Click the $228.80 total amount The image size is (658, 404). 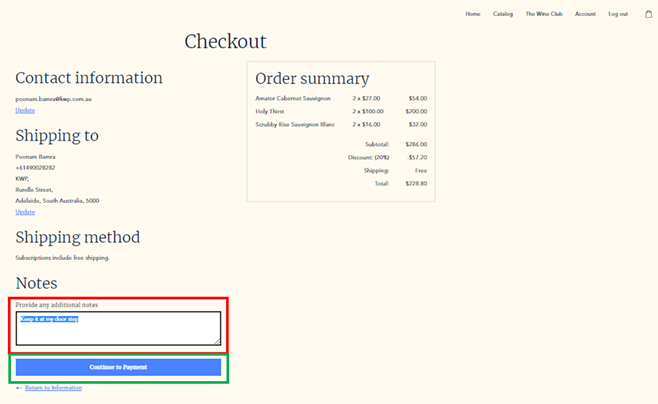[416, 183]
